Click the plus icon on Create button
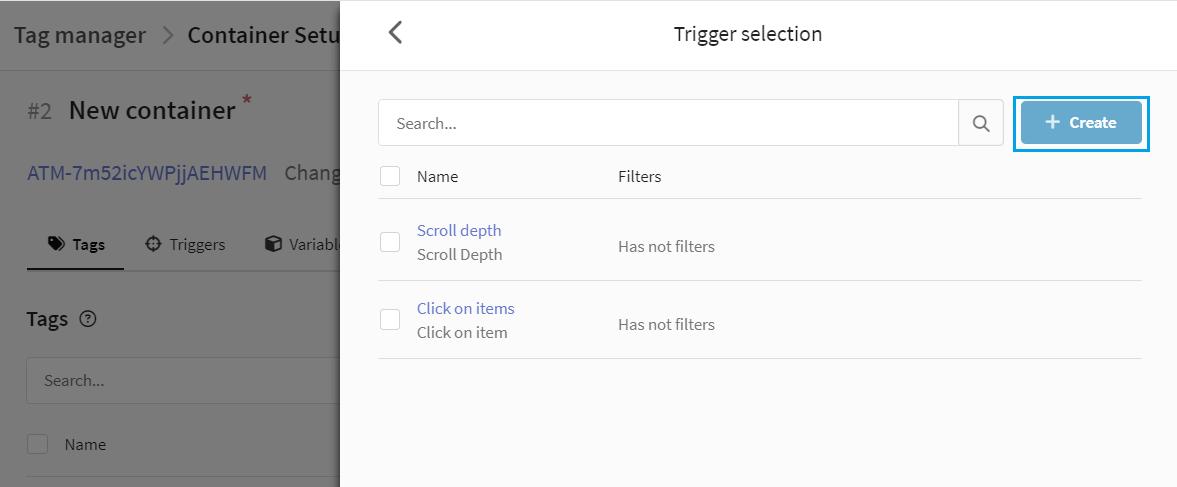The height and width of the screenshot is (487, 1177). point(1052,122)
